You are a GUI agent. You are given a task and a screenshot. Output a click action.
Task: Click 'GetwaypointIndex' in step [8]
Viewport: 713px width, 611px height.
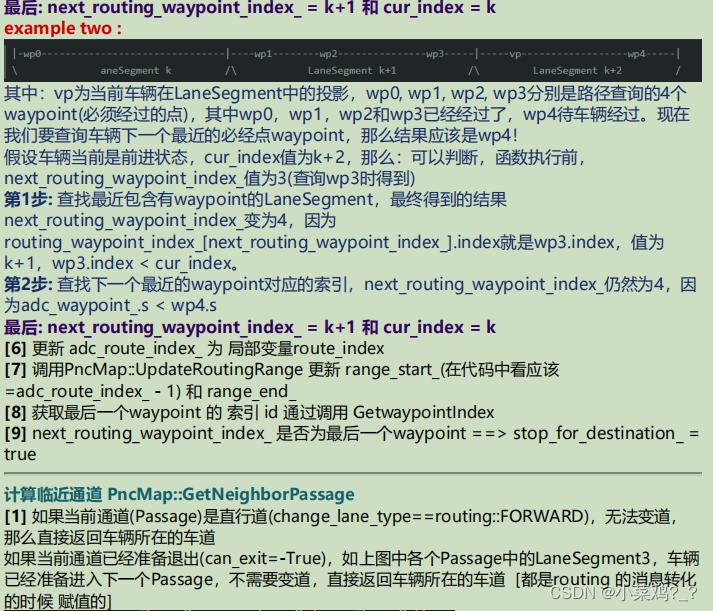423,413
